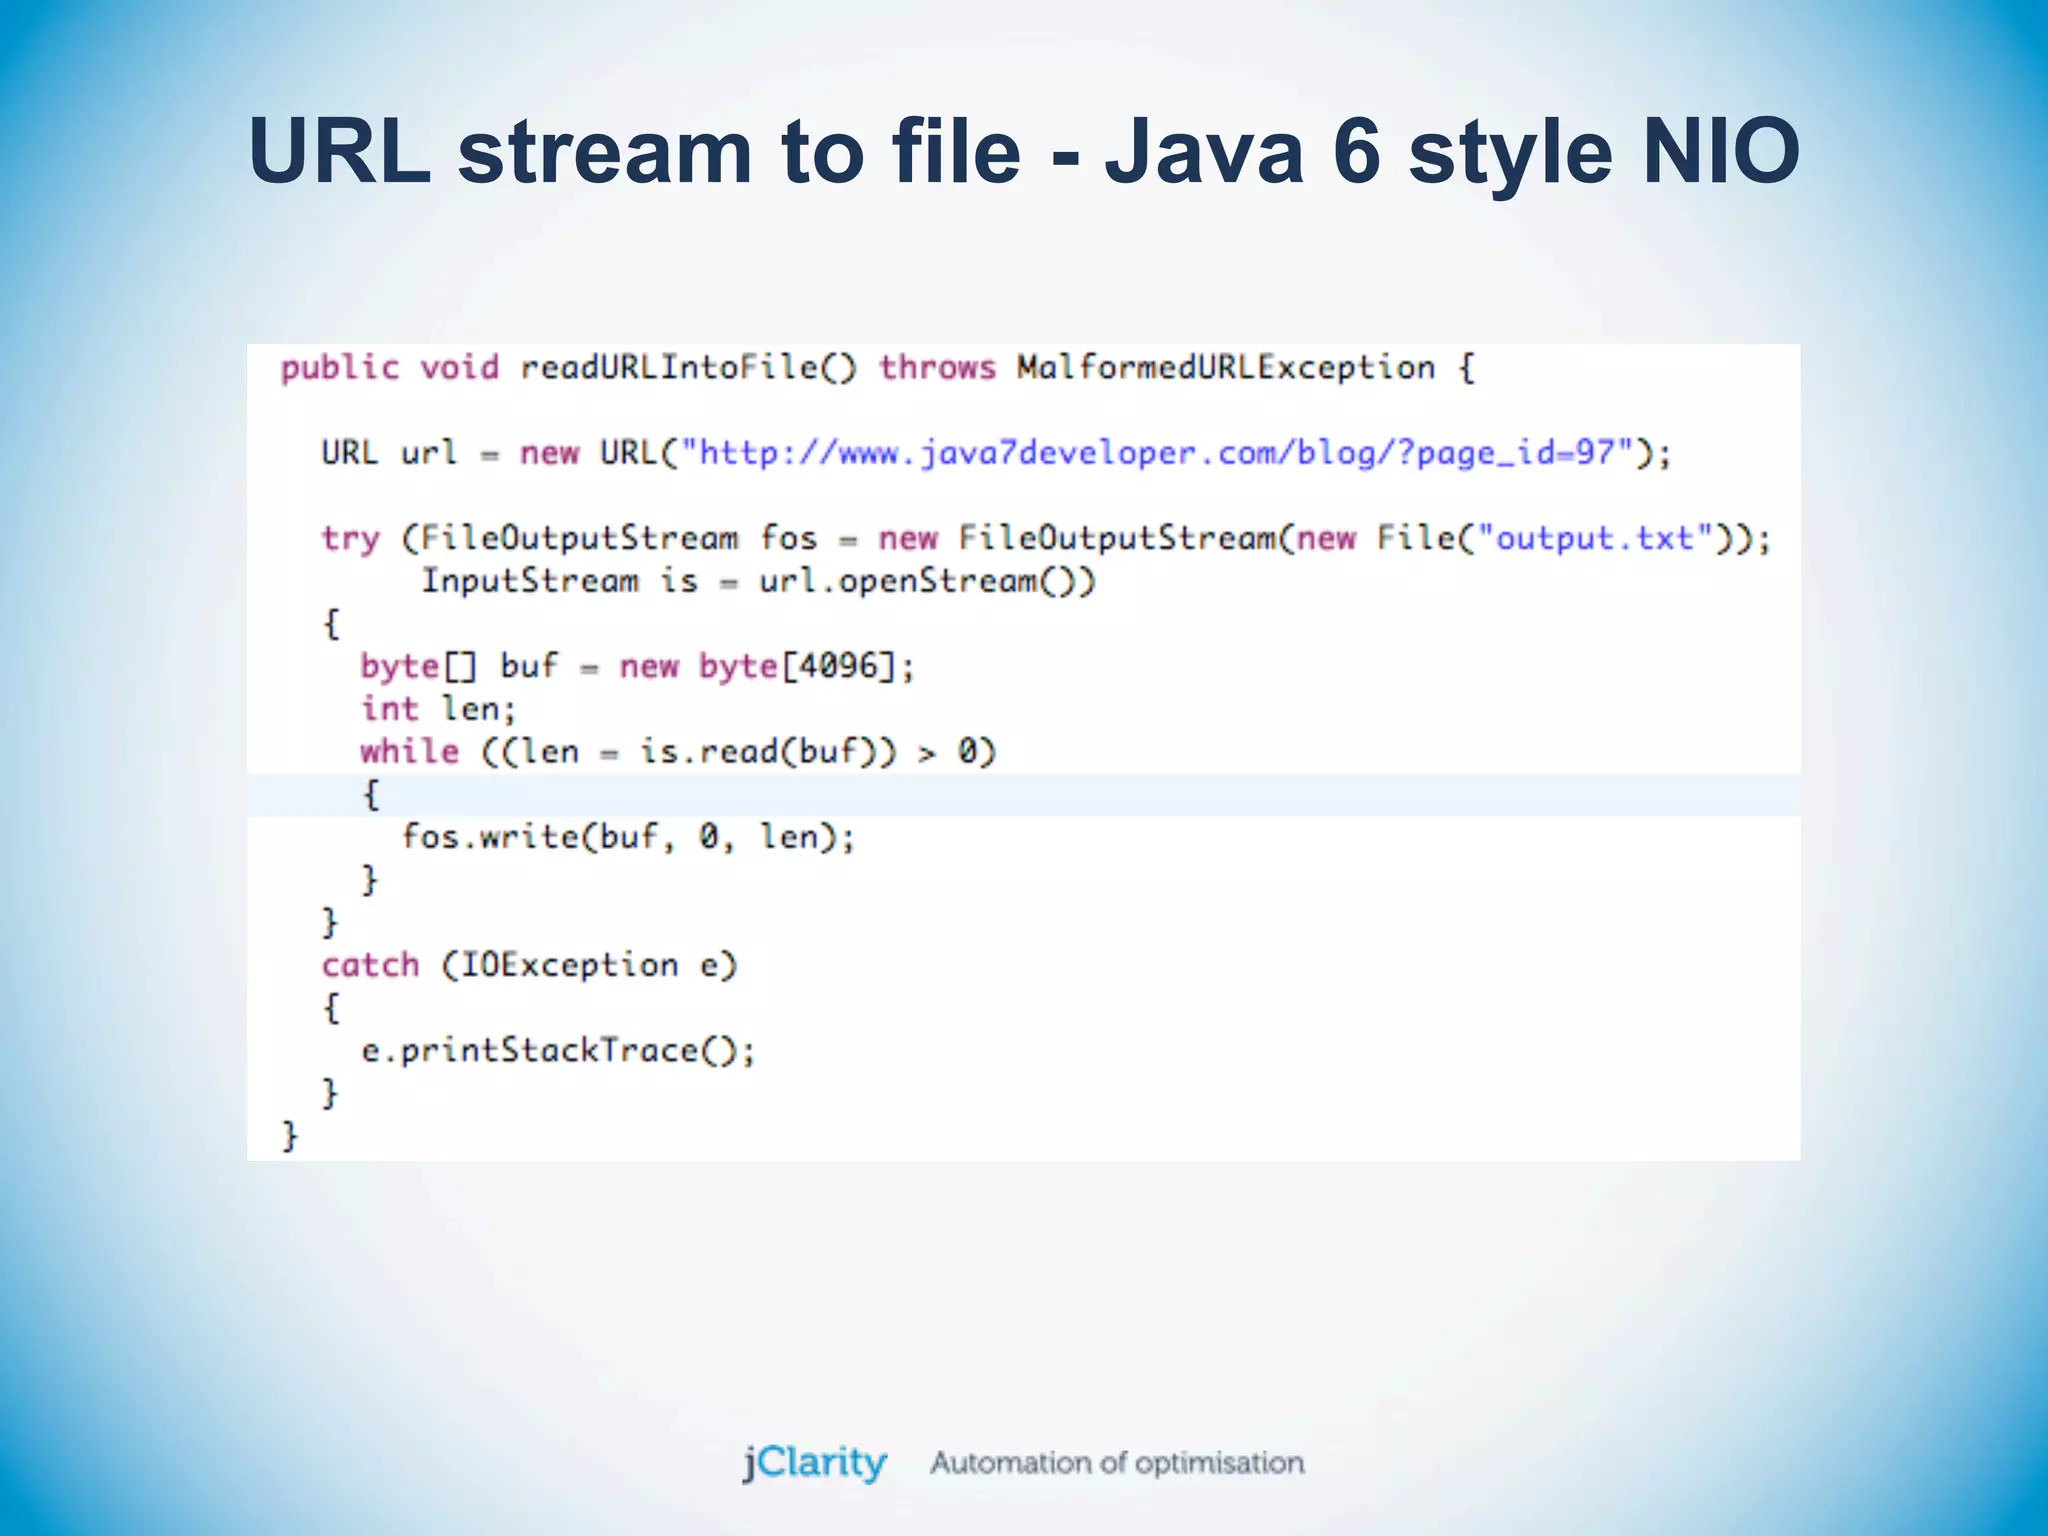
Task: Click the "byte[] buf = new byte[4096];" line
Action: tap(637, 666)
